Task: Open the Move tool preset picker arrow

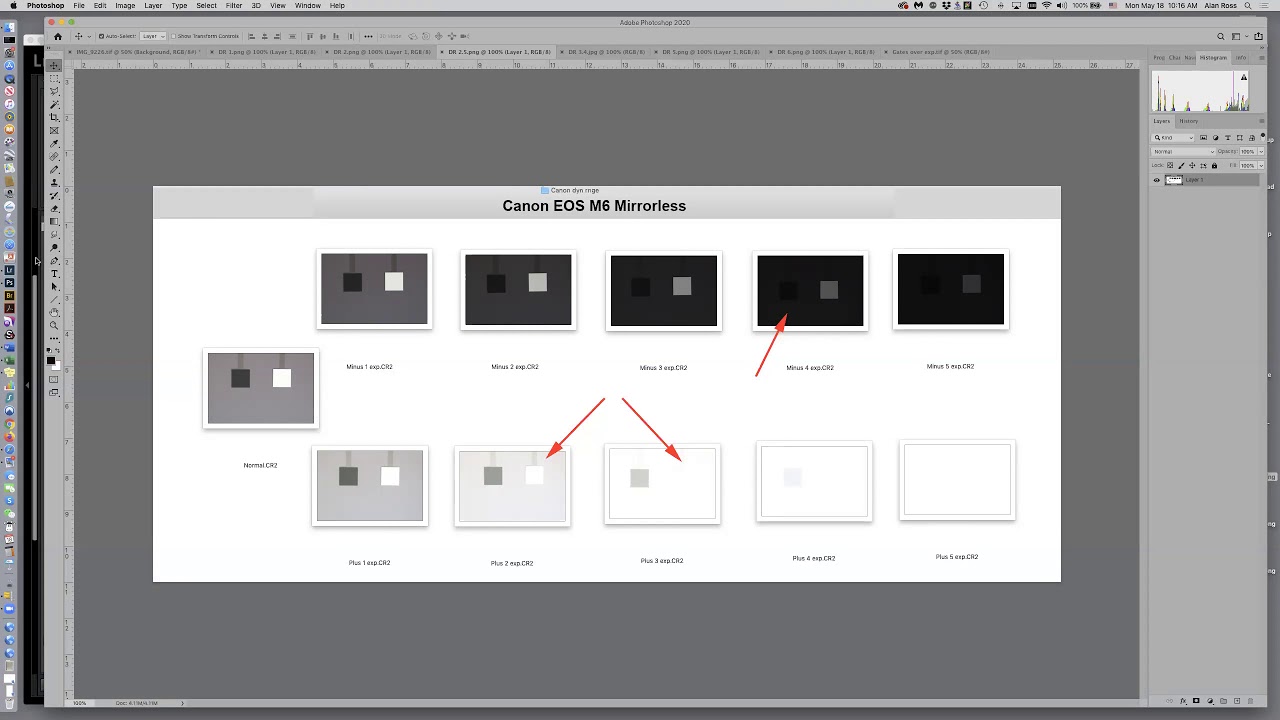Action: point(89,36)
